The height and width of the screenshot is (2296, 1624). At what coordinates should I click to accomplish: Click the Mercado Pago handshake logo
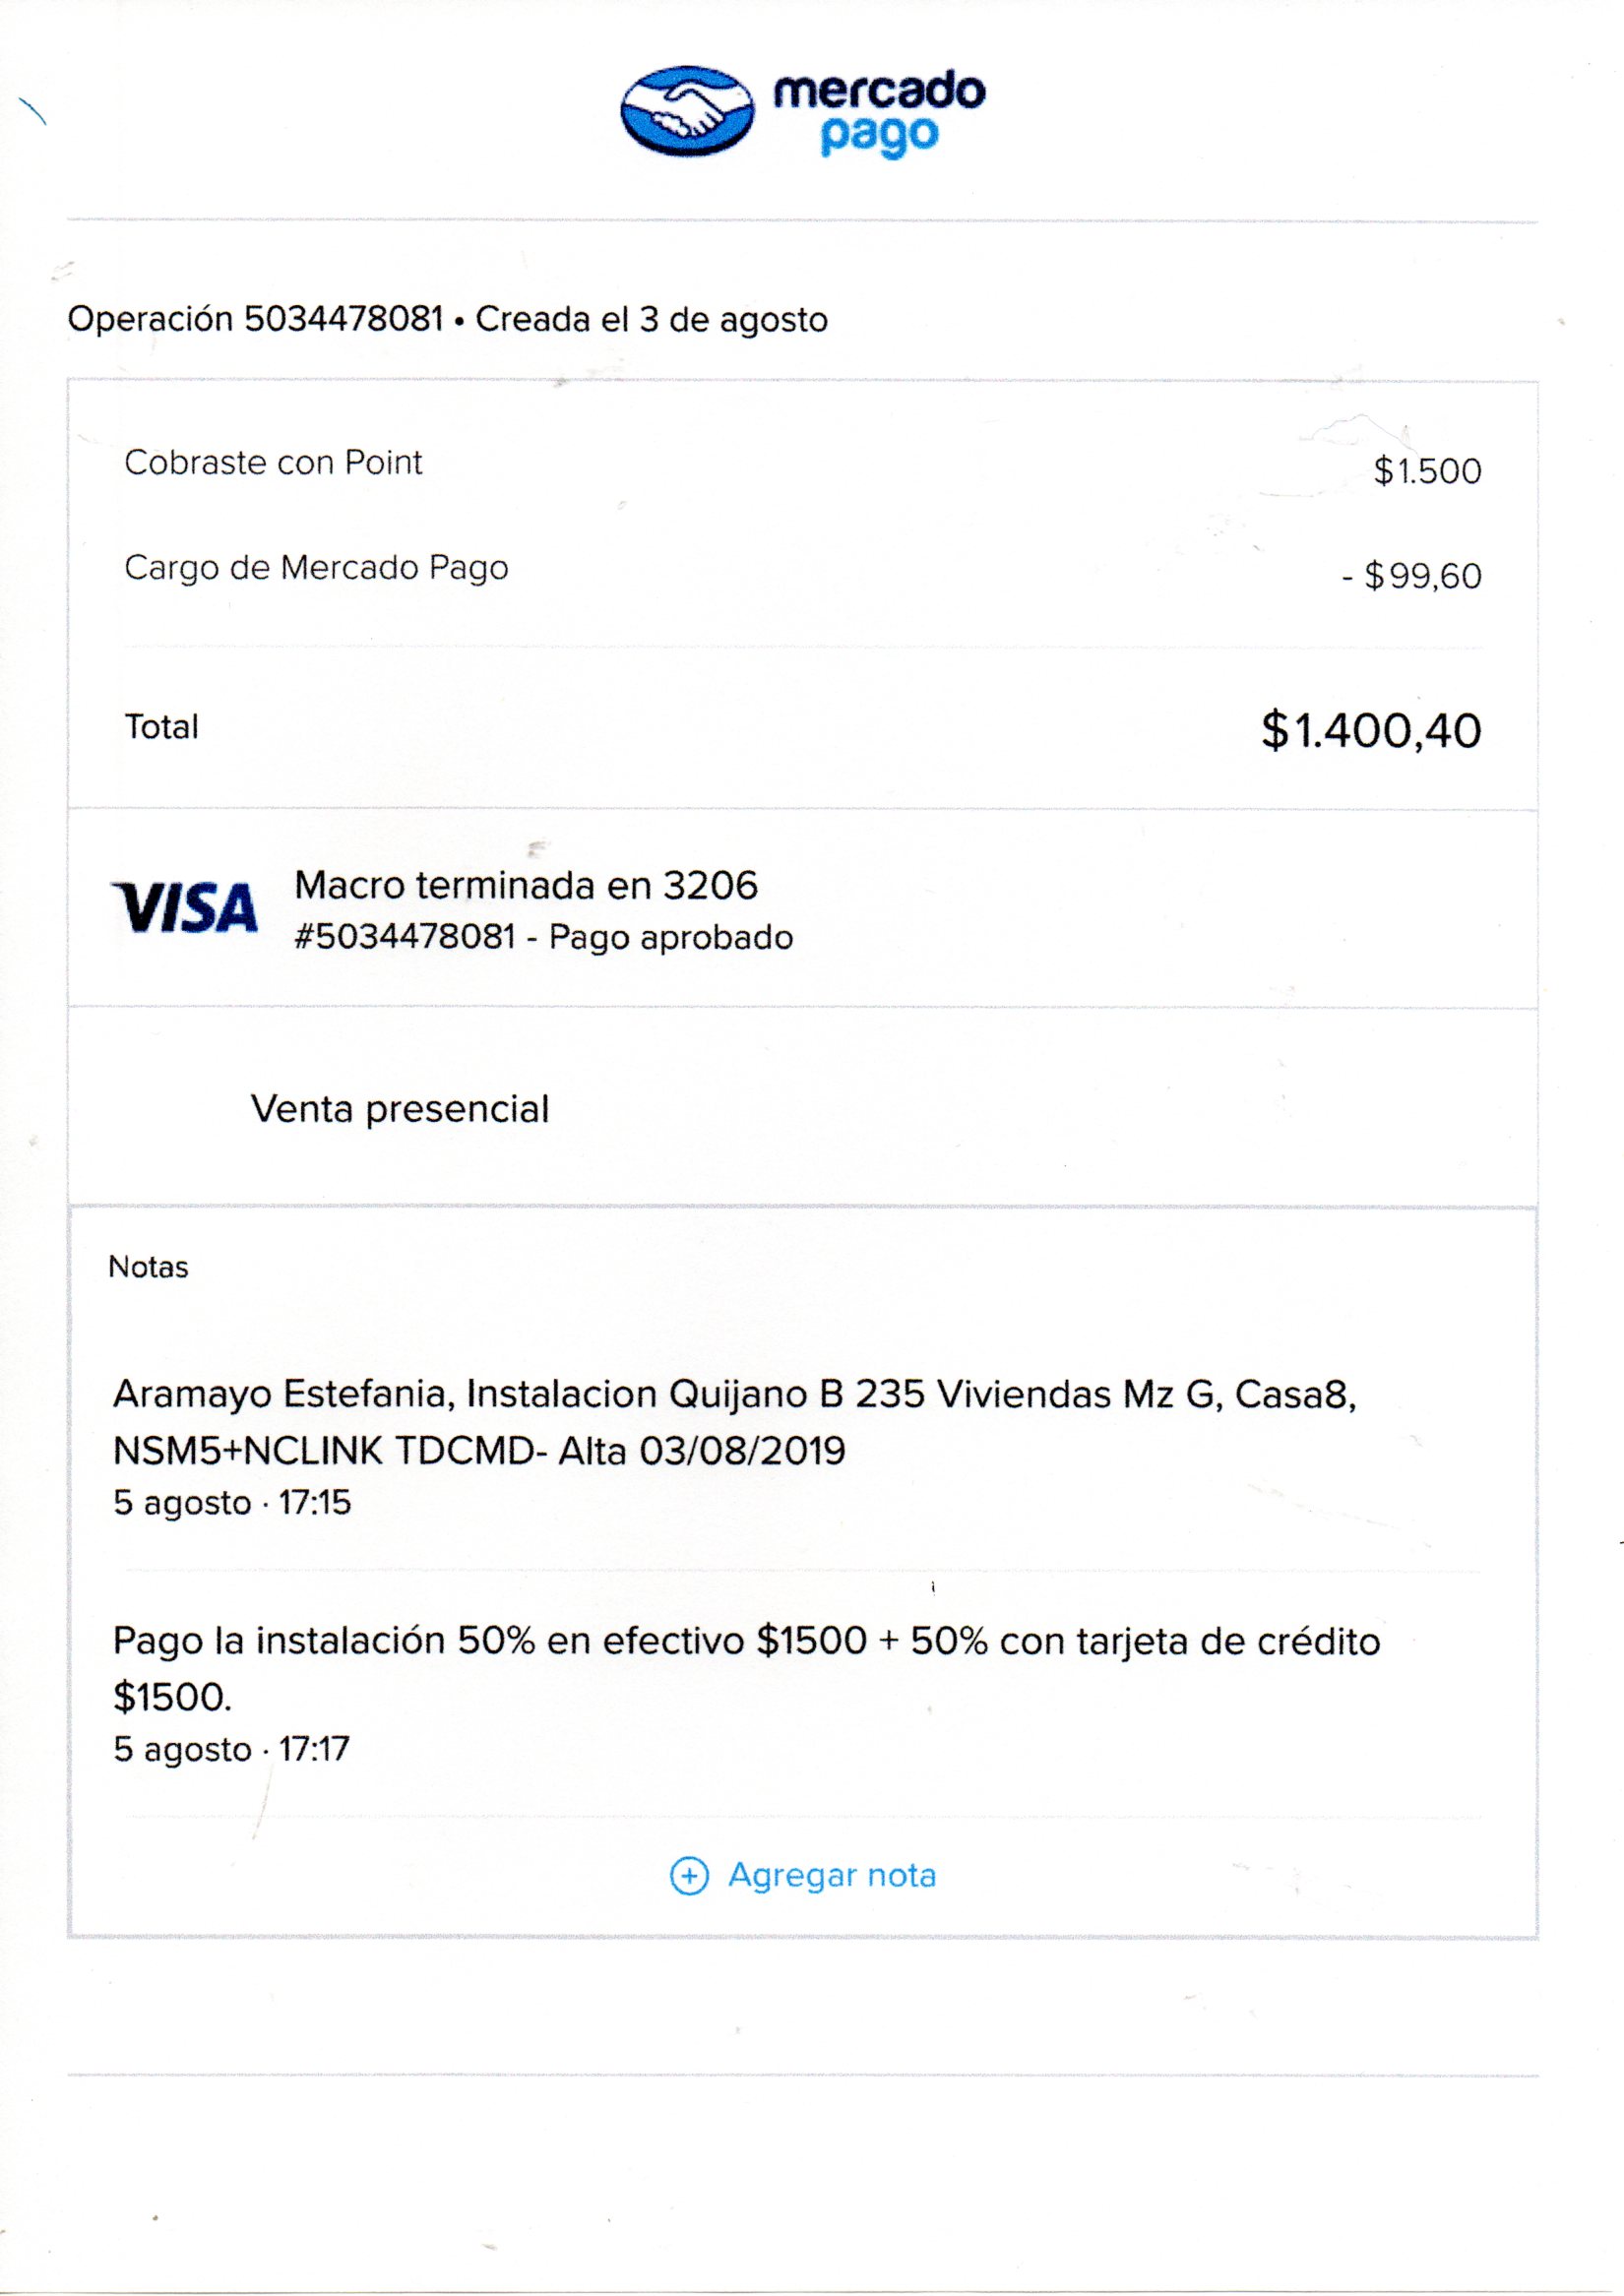[x=686, y=111]
